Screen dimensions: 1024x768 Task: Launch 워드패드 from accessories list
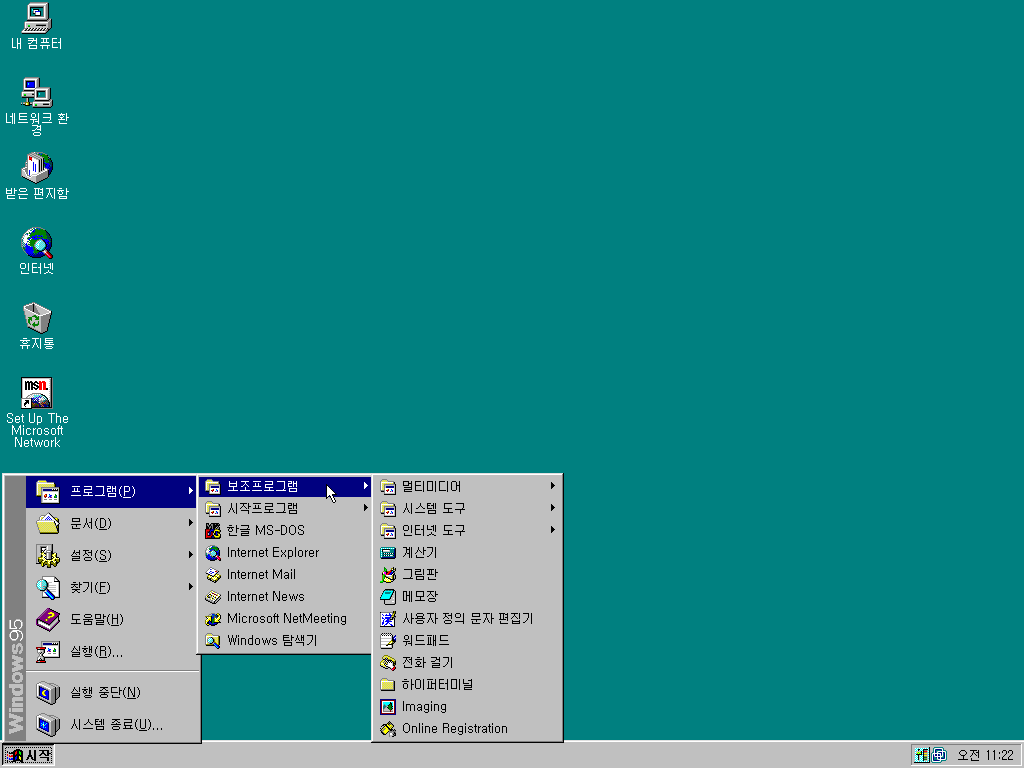[x=467, y=641]
